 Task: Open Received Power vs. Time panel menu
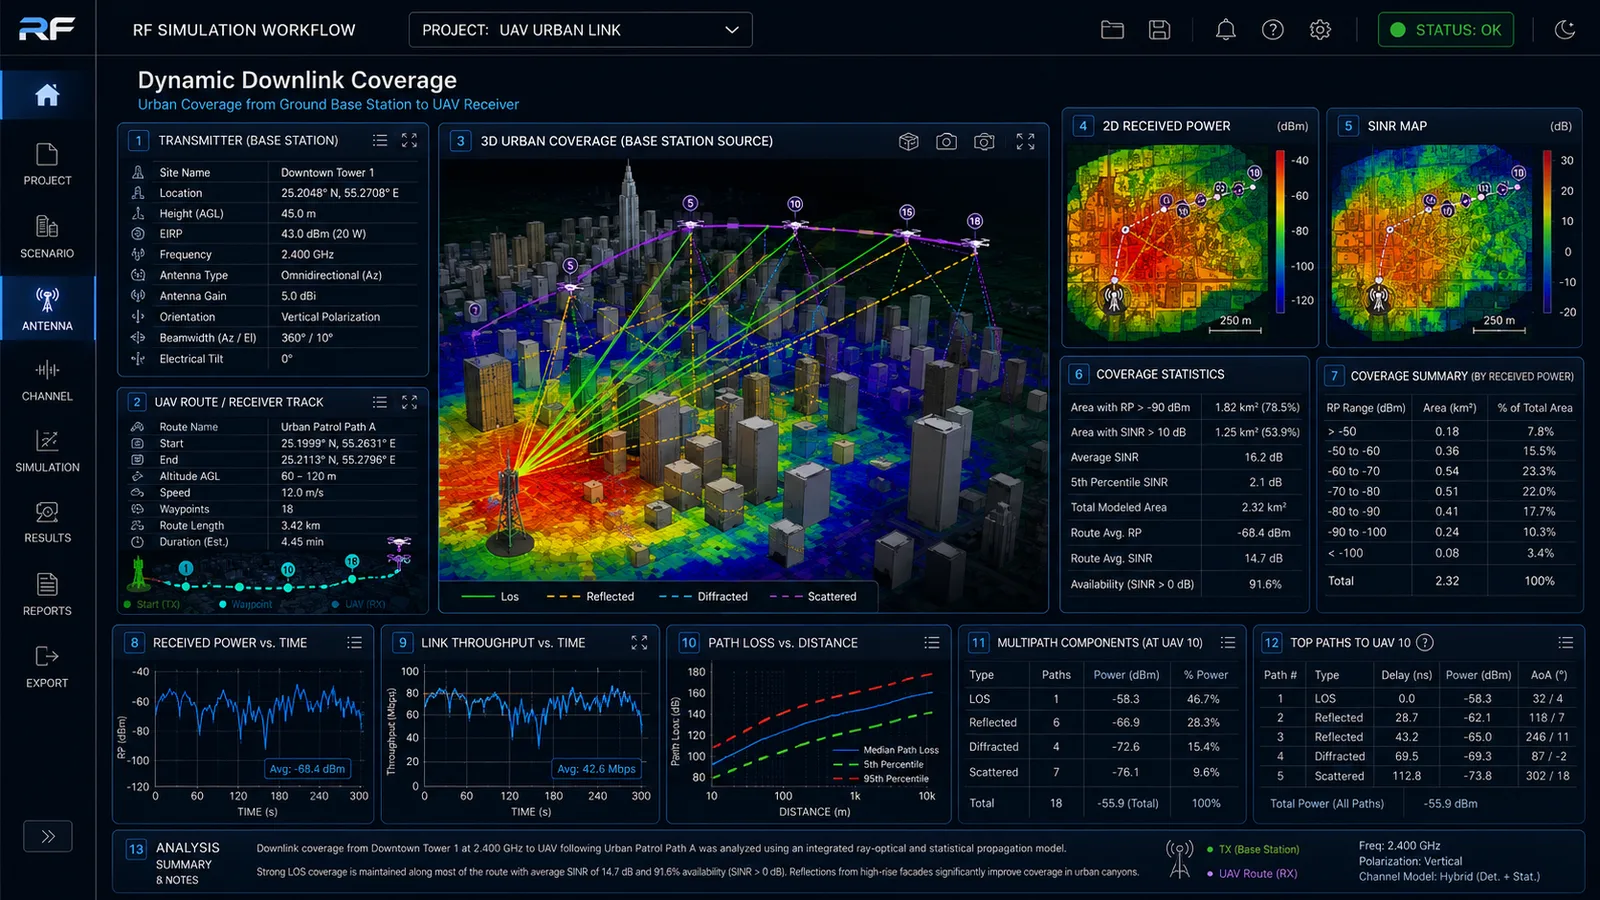coord(354,643)
